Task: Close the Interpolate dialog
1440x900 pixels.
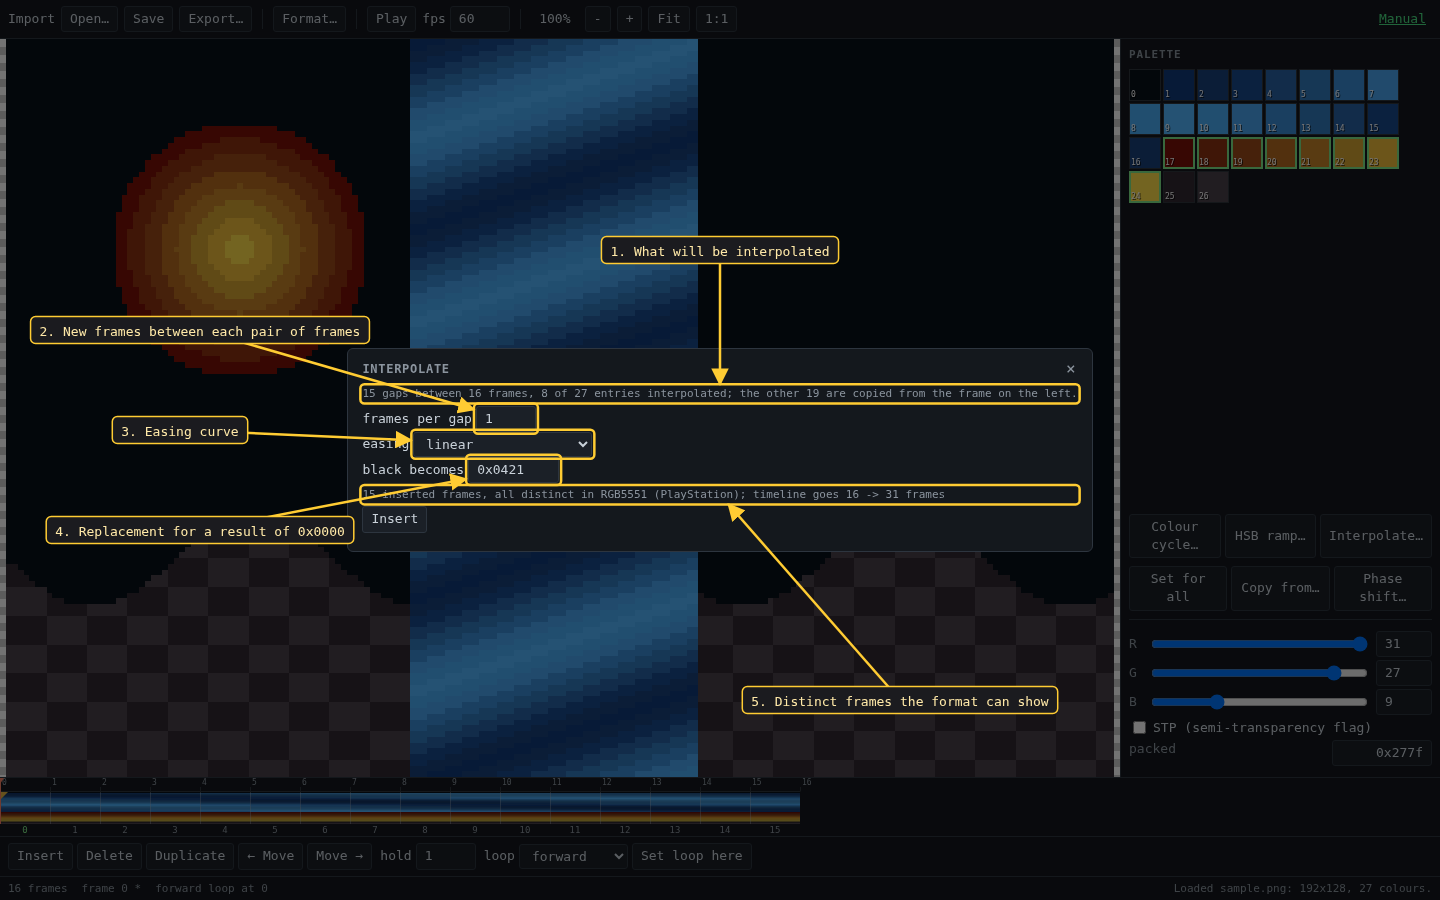Action: click(1070, 369)
